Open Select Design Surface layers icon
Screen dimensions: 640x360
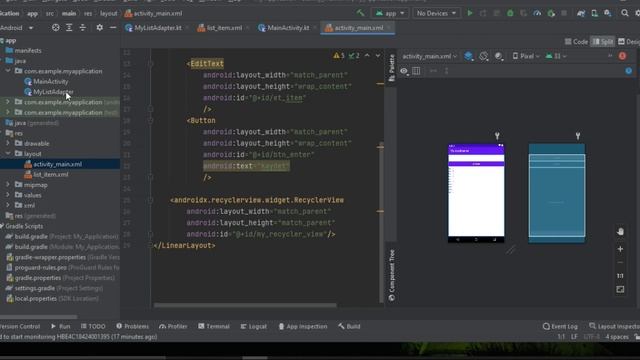click(469, 56)
